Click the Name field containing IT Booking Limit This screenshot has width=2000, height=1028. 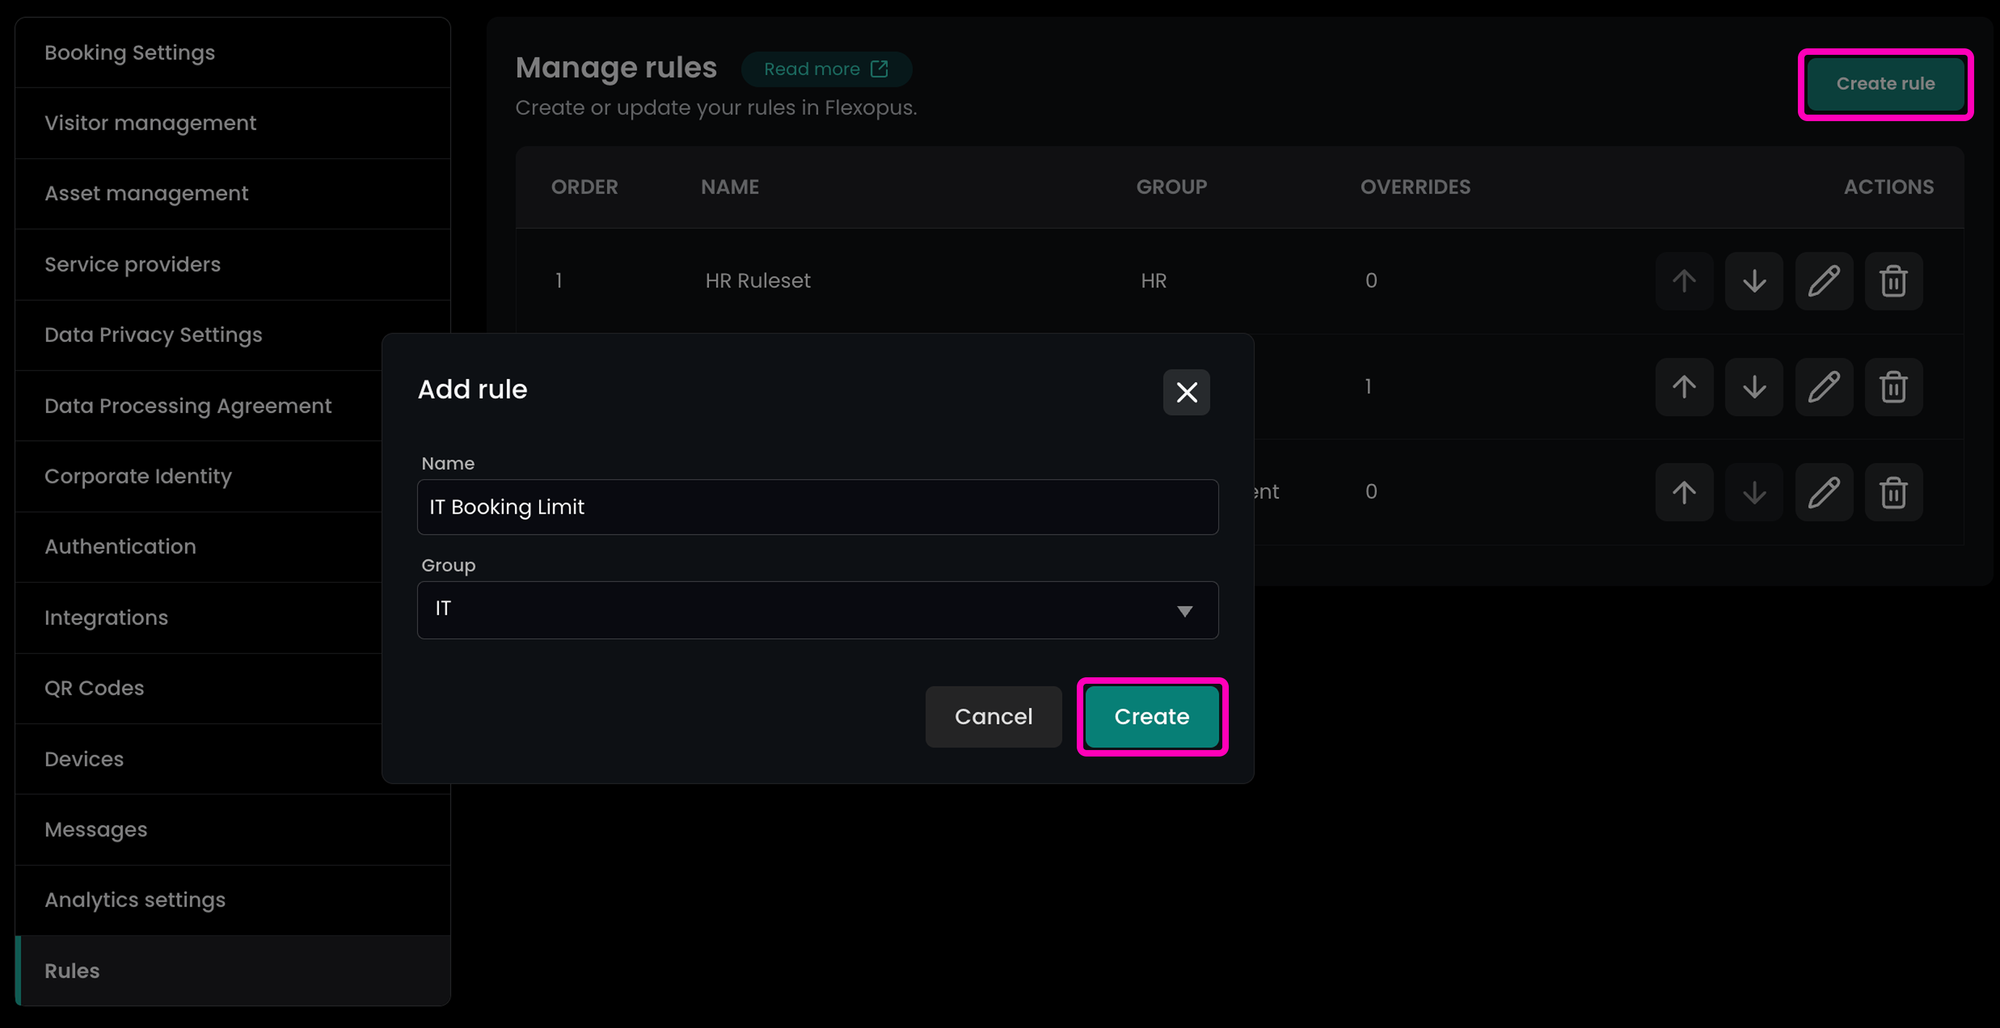point(817,507)
